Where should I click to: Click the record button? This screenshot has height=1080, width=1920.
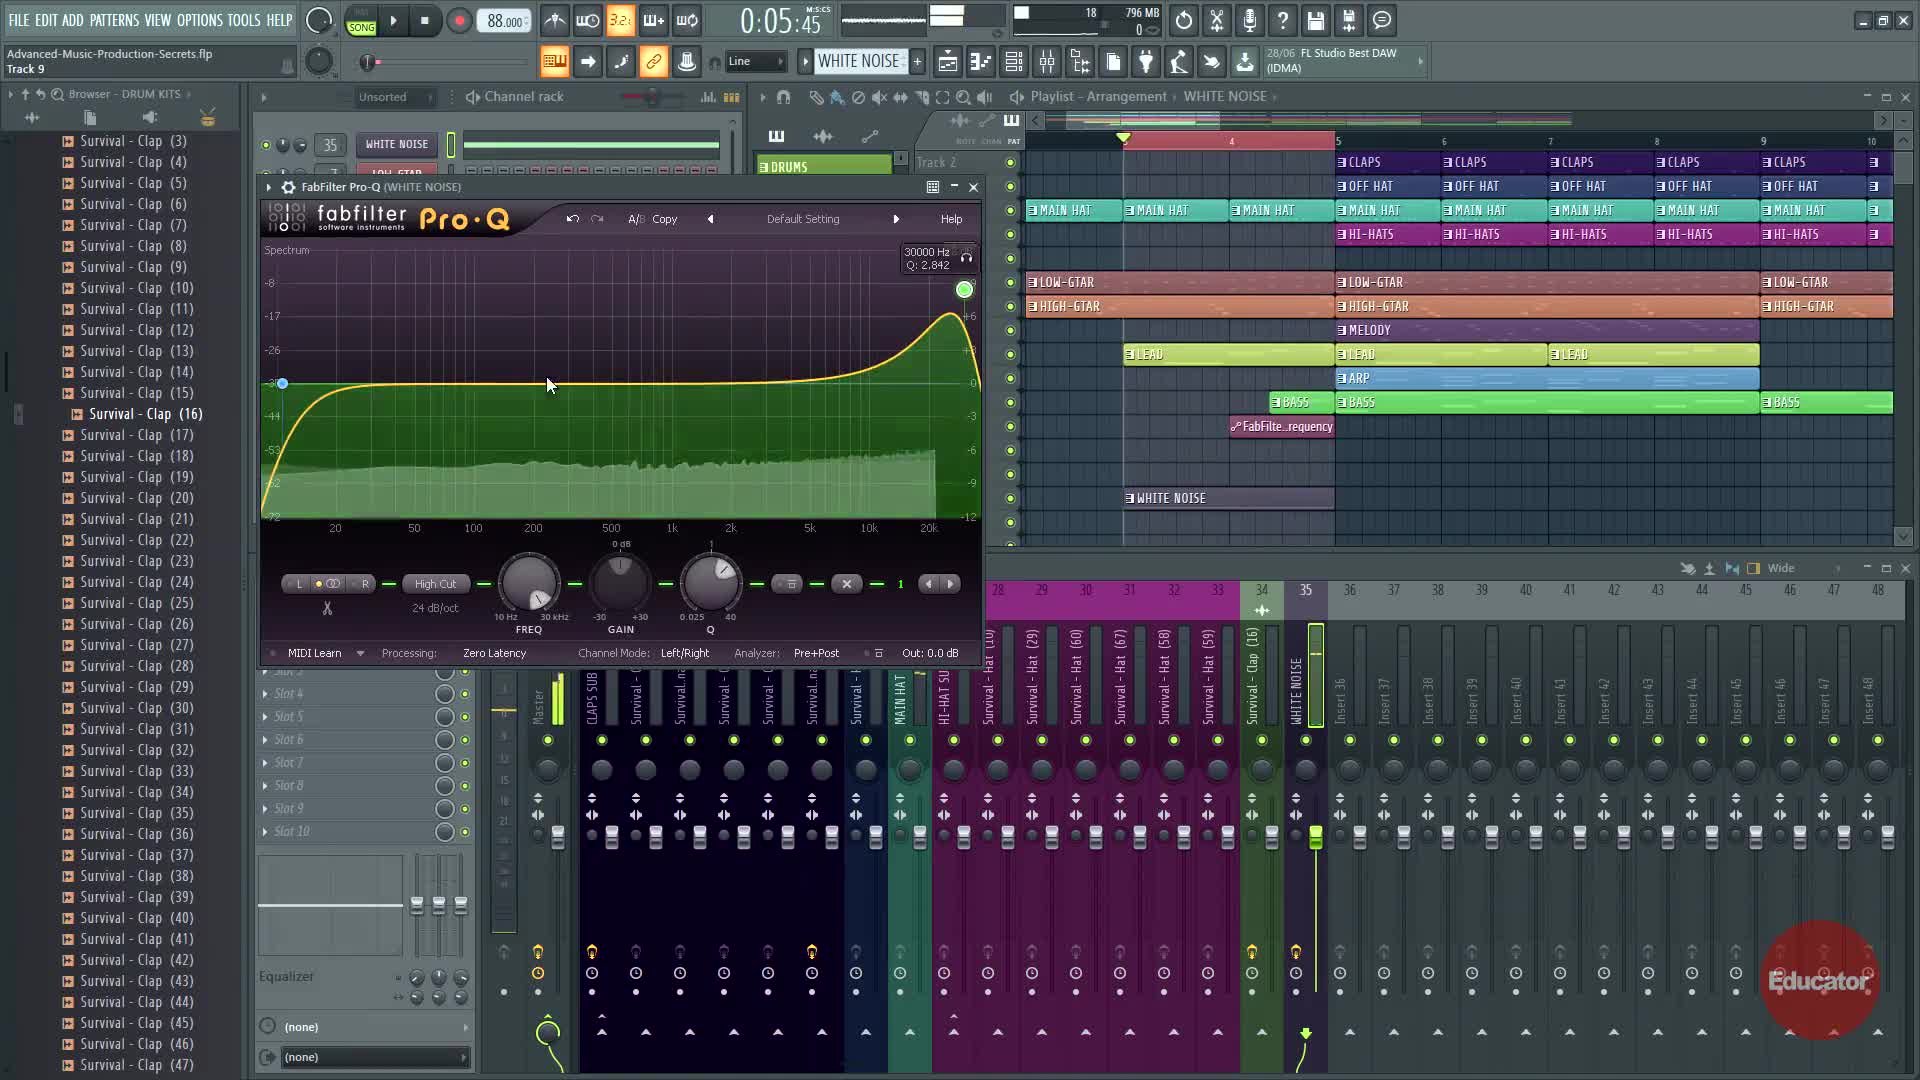[x=459, y=21]
